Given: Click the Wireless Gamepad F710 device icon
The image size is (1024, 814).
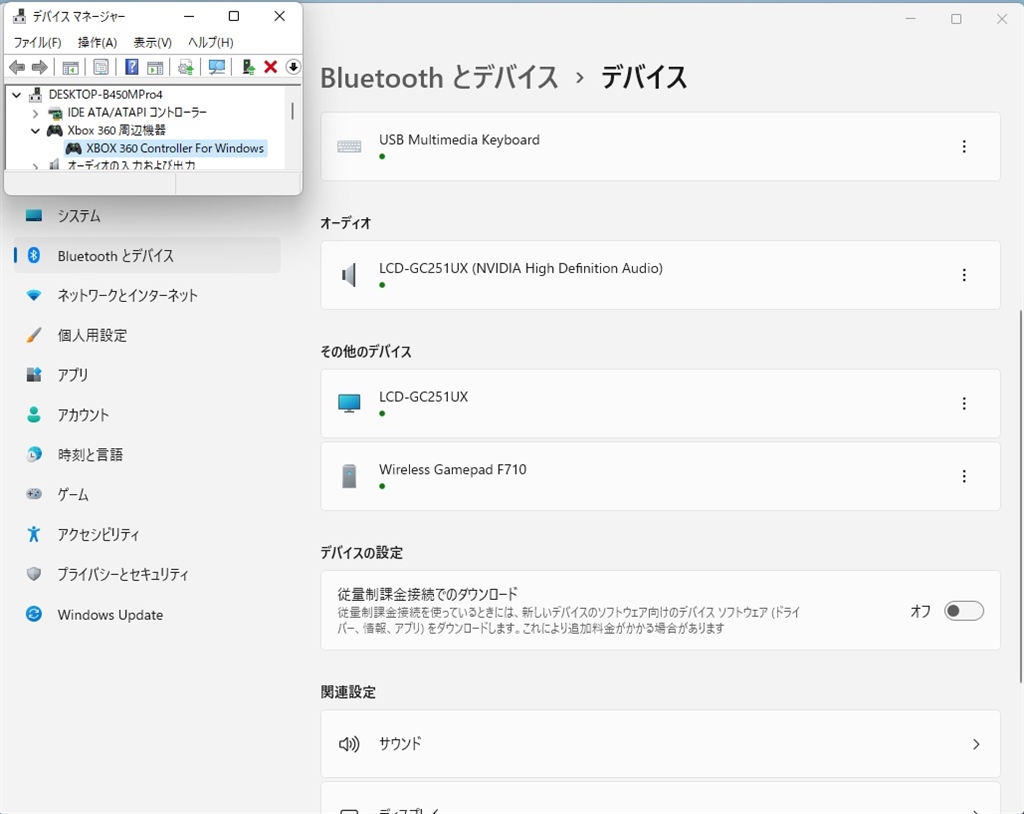Looking at the screenshot, I should point(349,476).
